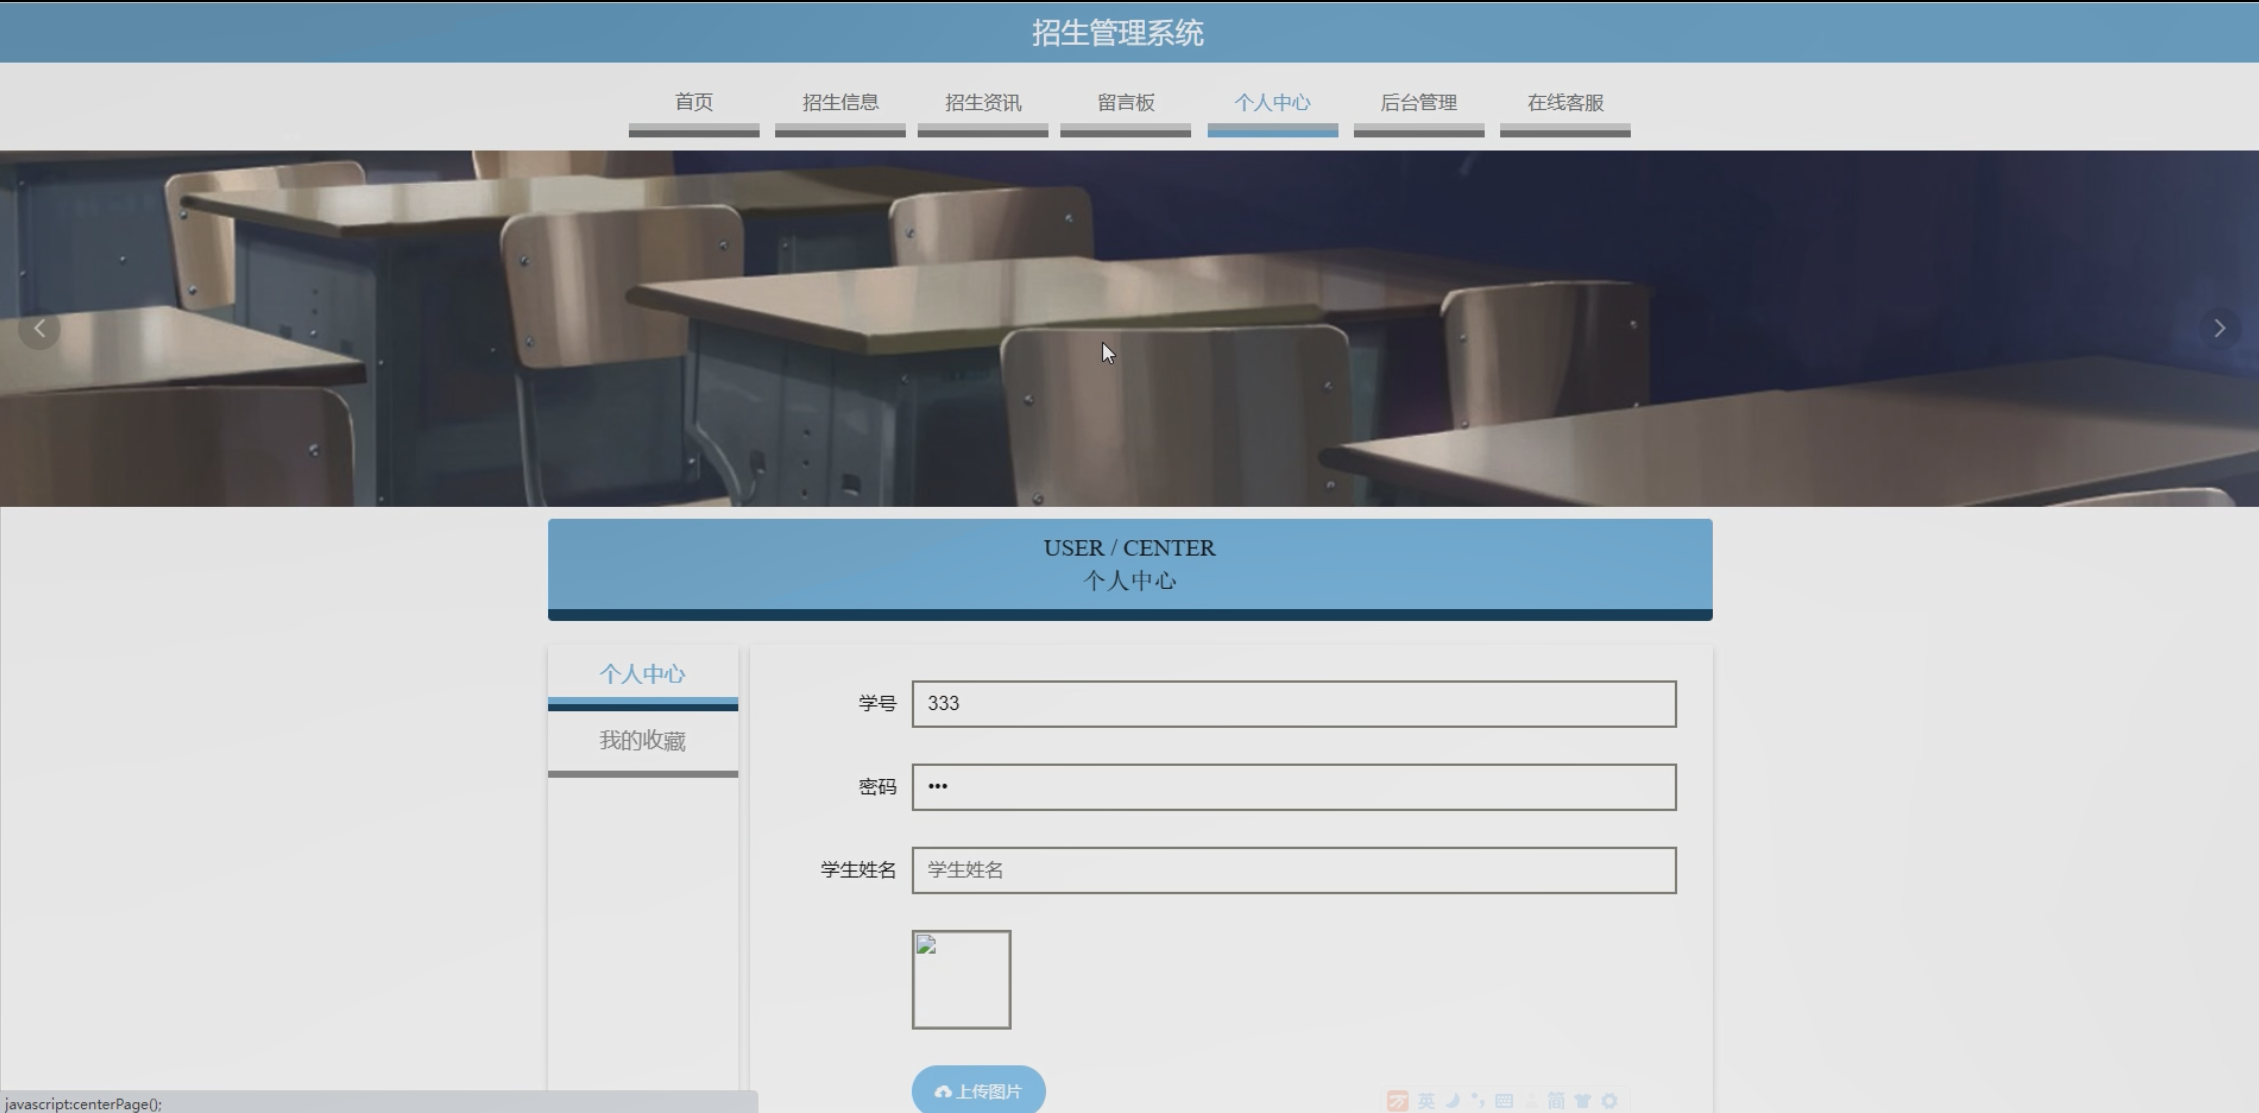Select 我的收藏 in the sidebar

tap(642, 741)
